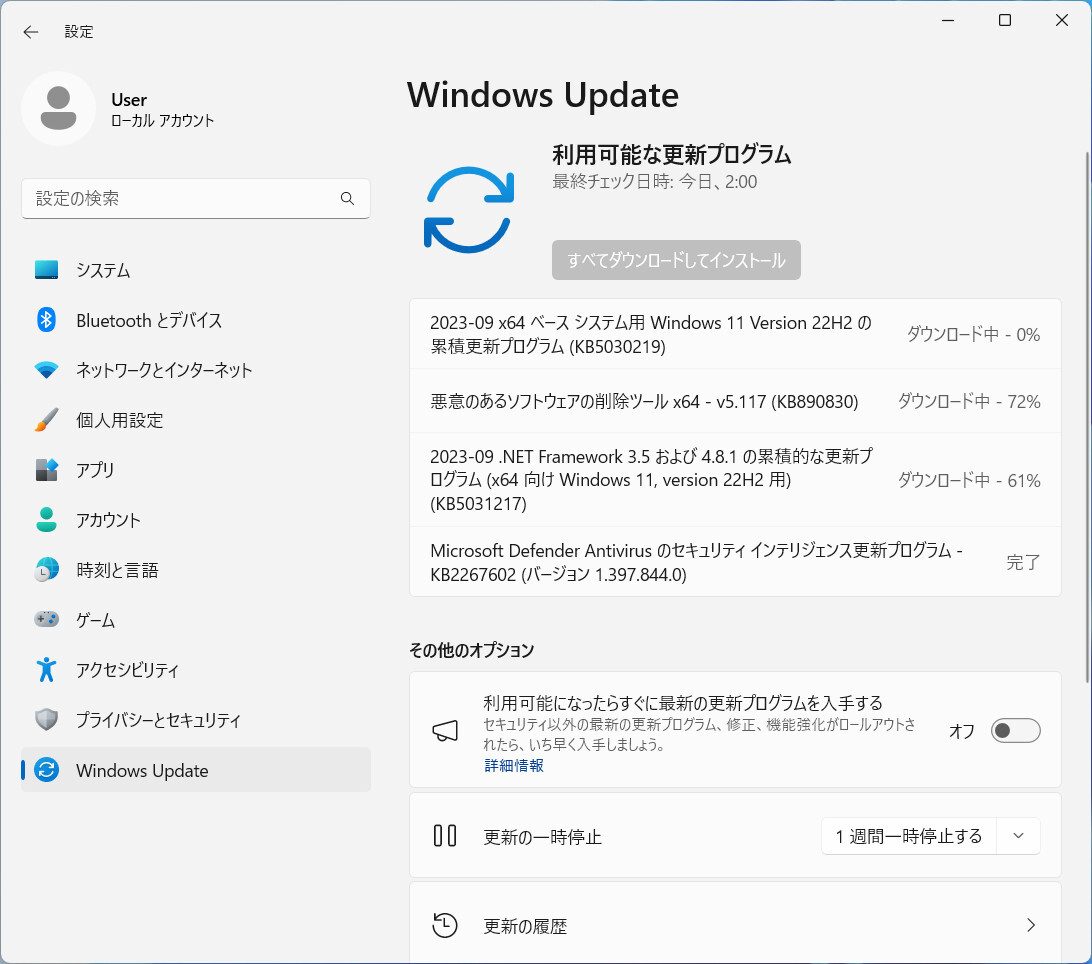This screenshot has height=964, width=1092.
Task: Click the Wi-Fi network icon
Action: click(47, 370)
